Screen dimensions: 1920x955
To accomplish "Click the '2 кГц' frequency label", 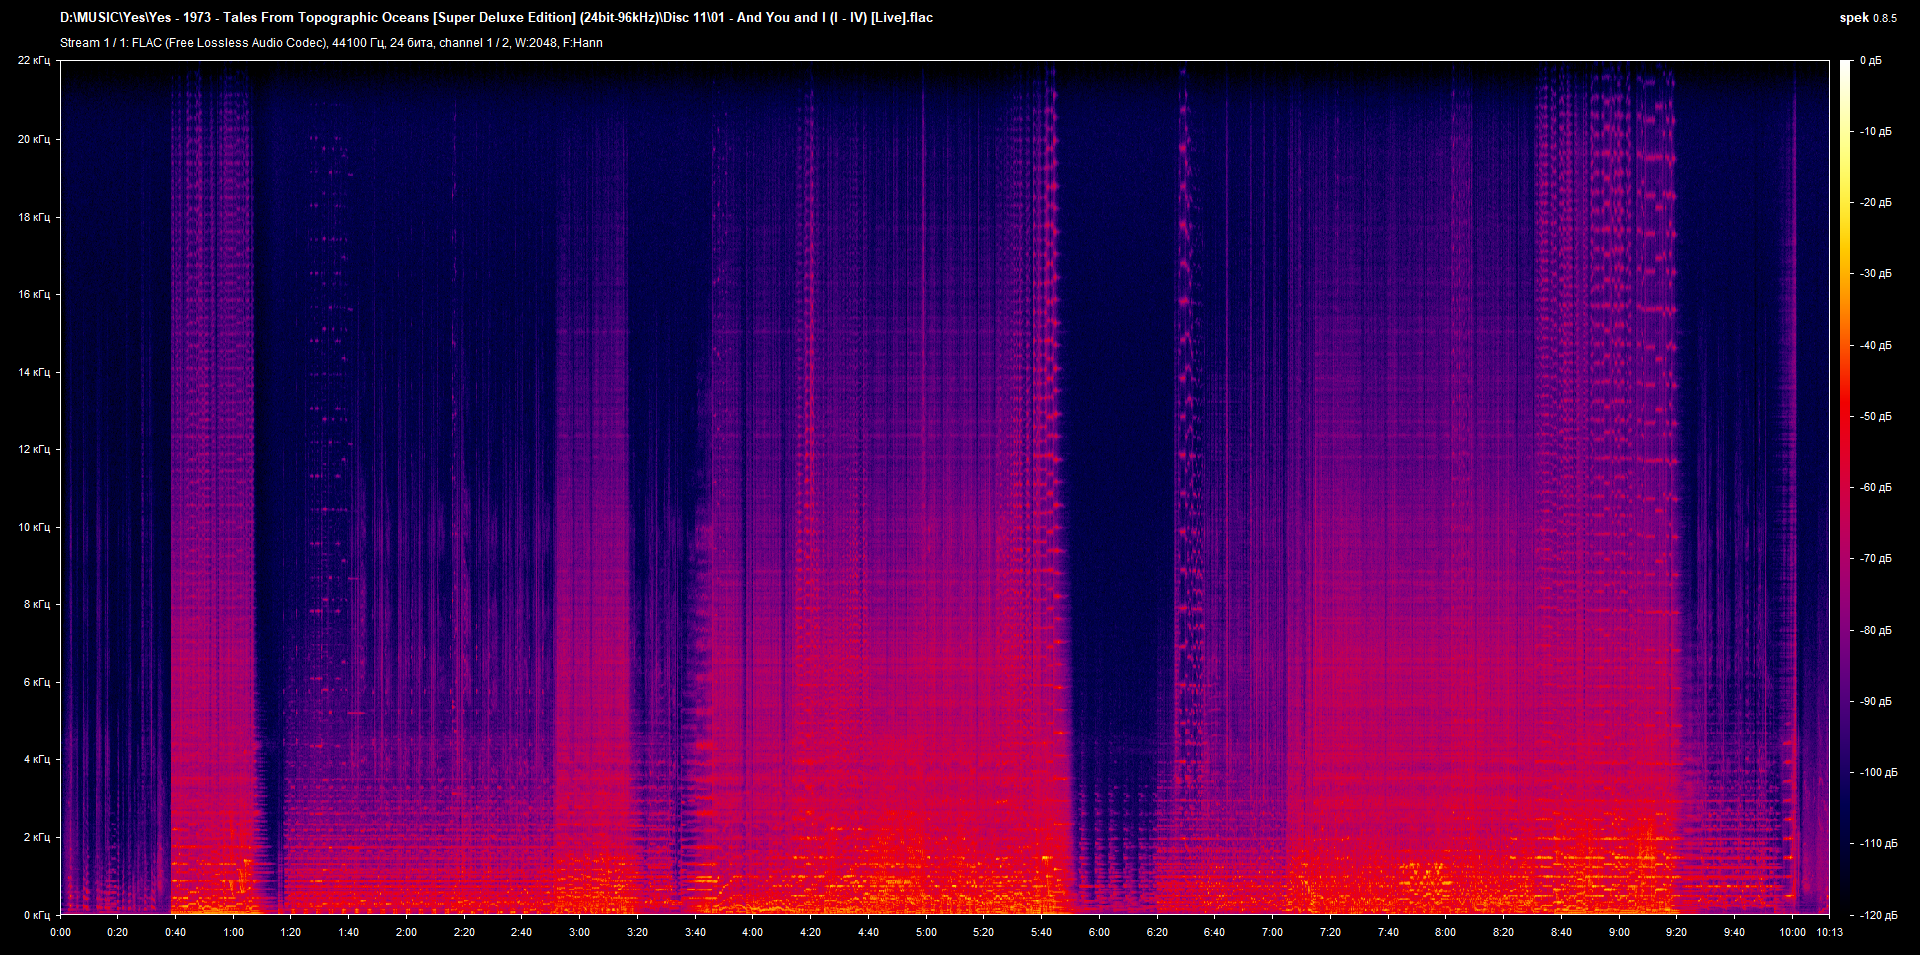I will [x=37, y=837].
